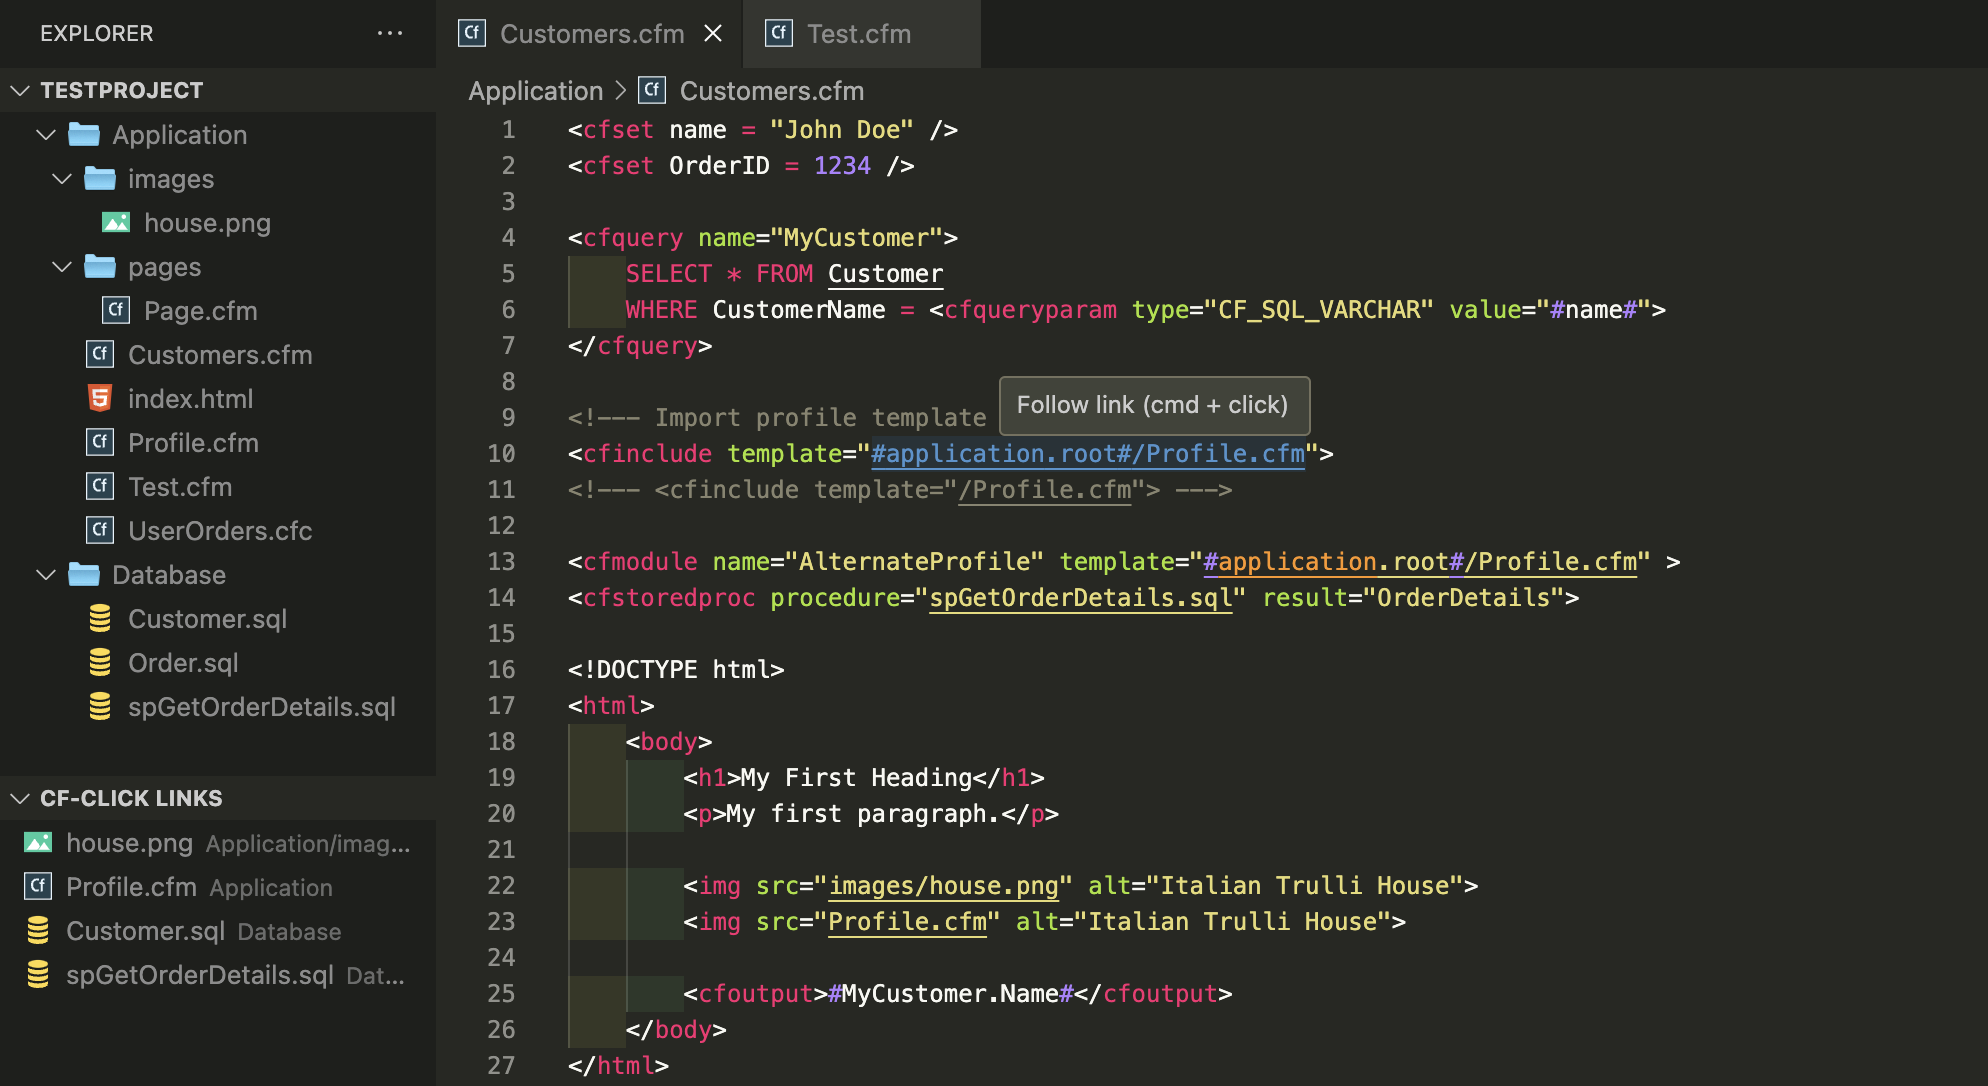The width and height of the screenshot is (1988, 1086).
Task: Click the ColdFusion file icon for Customers.cfm
Action: [102, 354]
